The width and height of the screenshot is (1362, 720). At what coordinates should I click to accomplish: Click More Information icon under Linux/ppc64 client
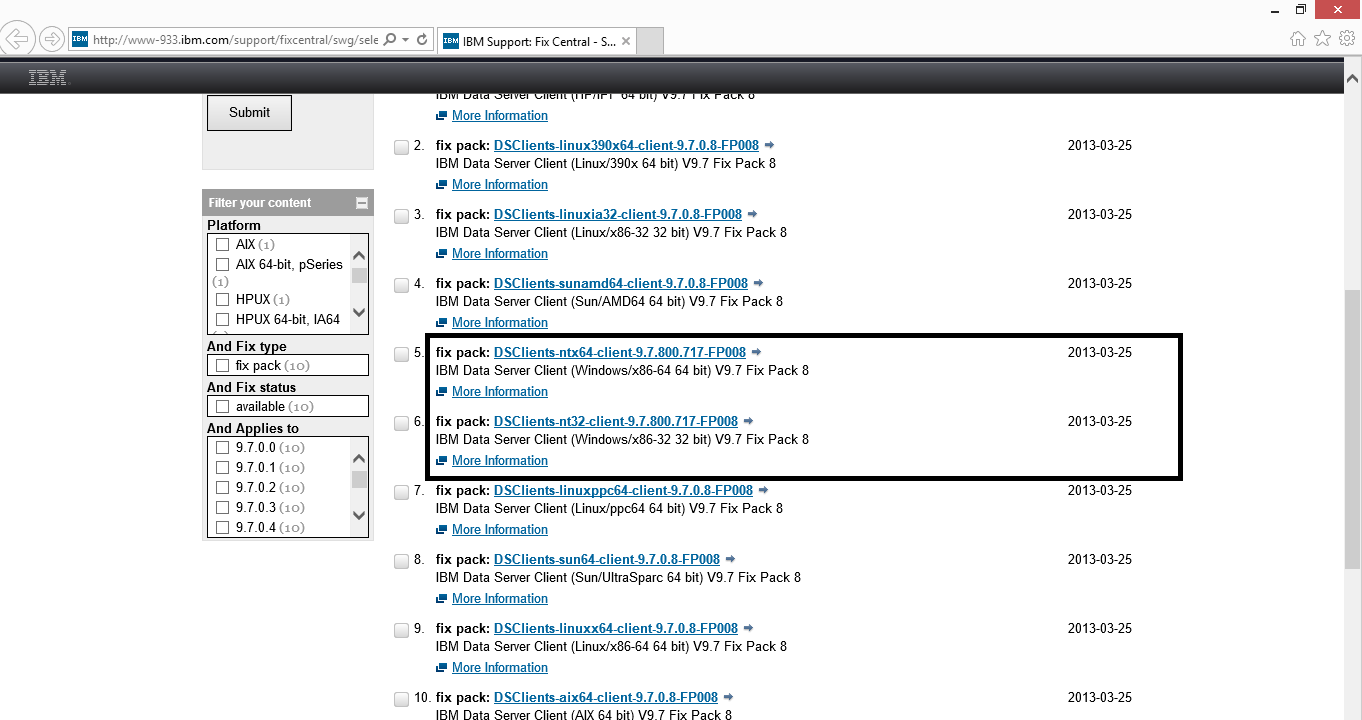442,531
